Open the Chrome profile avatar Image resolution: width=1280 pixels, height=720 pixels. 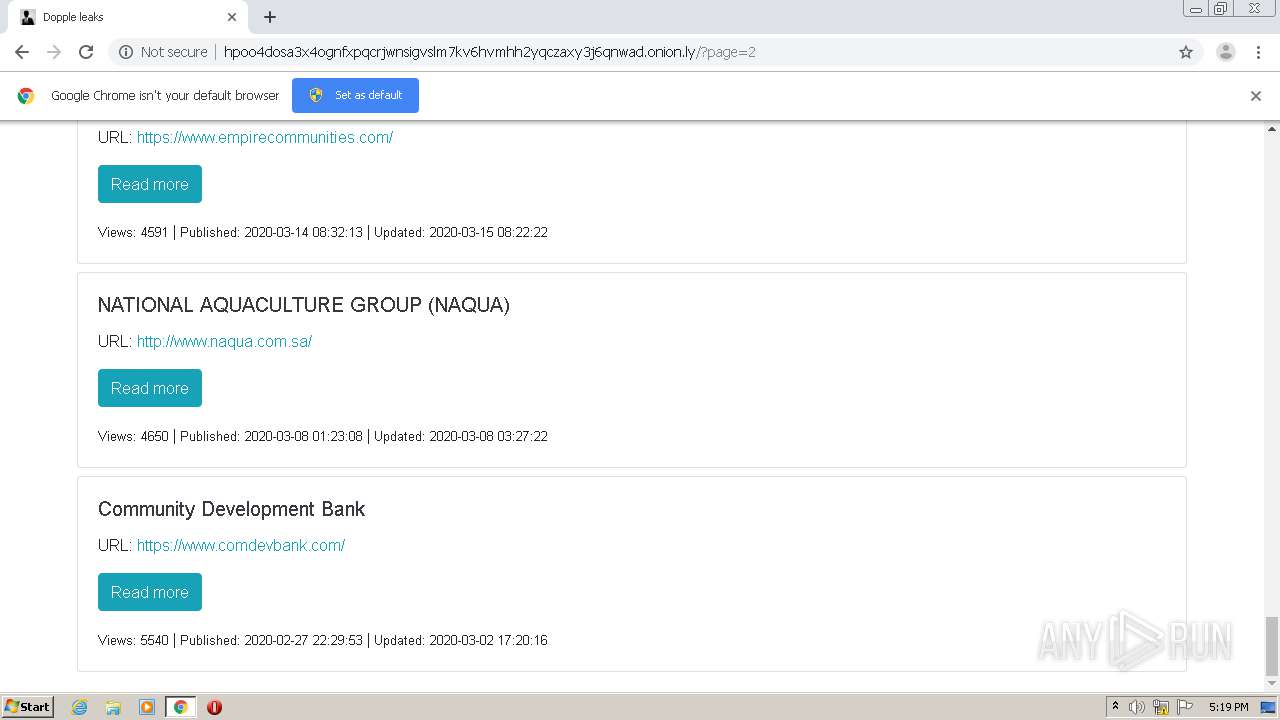tap(1226, 52)
